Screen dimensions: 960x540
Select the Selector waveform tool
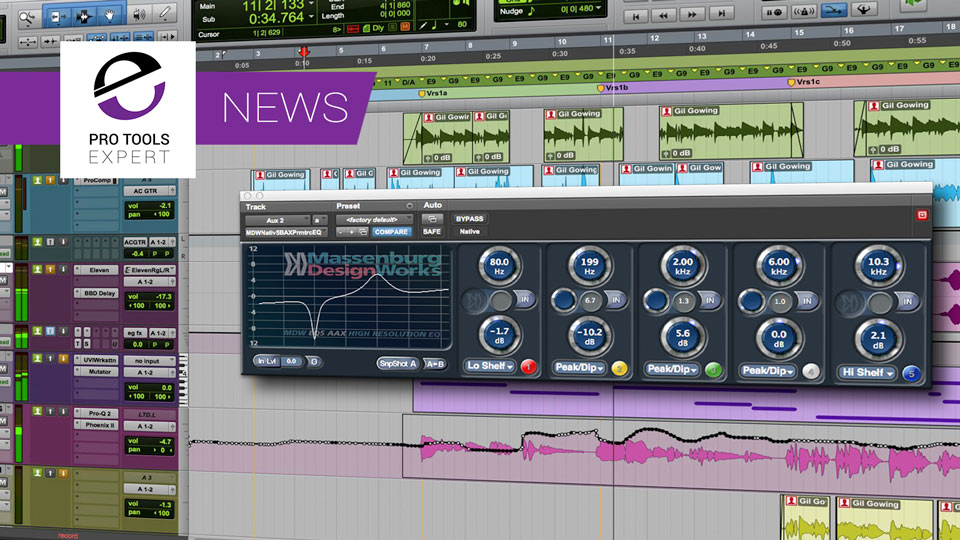pos(83,17)
